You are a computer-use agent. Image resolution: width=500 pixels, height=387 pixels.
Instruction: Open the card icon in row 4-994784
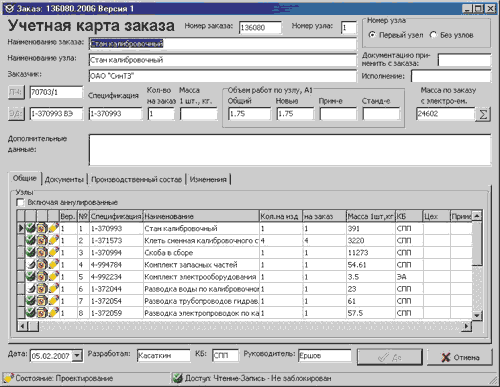42,265
